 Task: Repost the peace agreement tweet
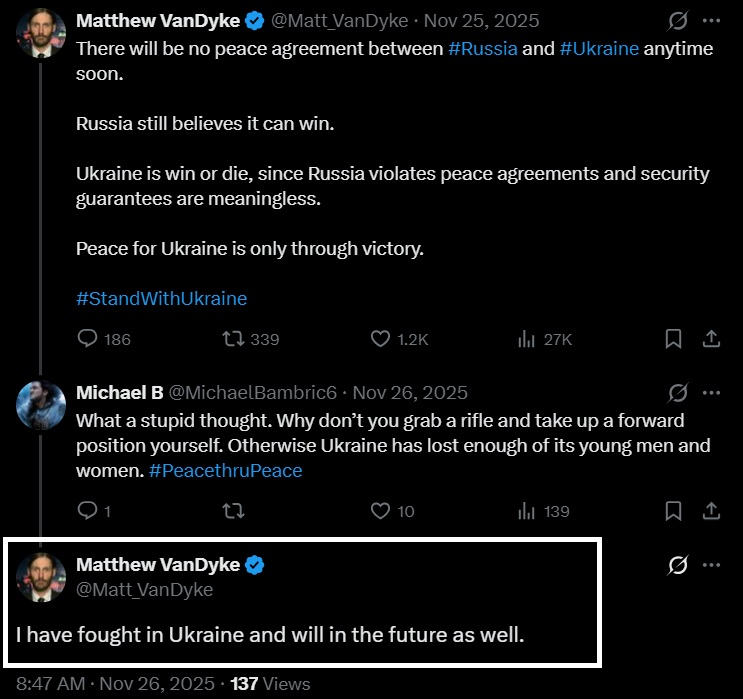pyautogui.click(x=234, y=339)
